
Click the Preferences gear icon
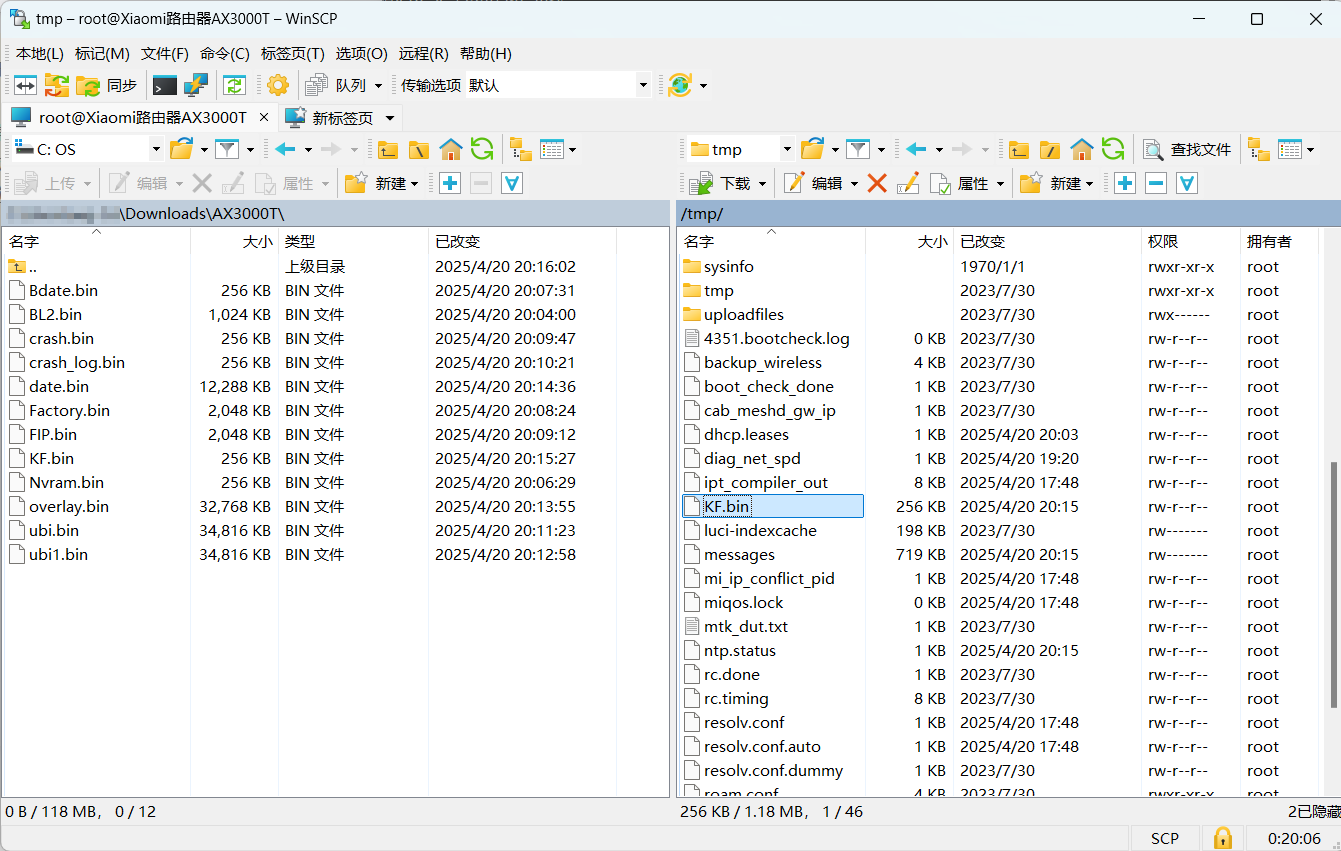(x=277, y=86)
